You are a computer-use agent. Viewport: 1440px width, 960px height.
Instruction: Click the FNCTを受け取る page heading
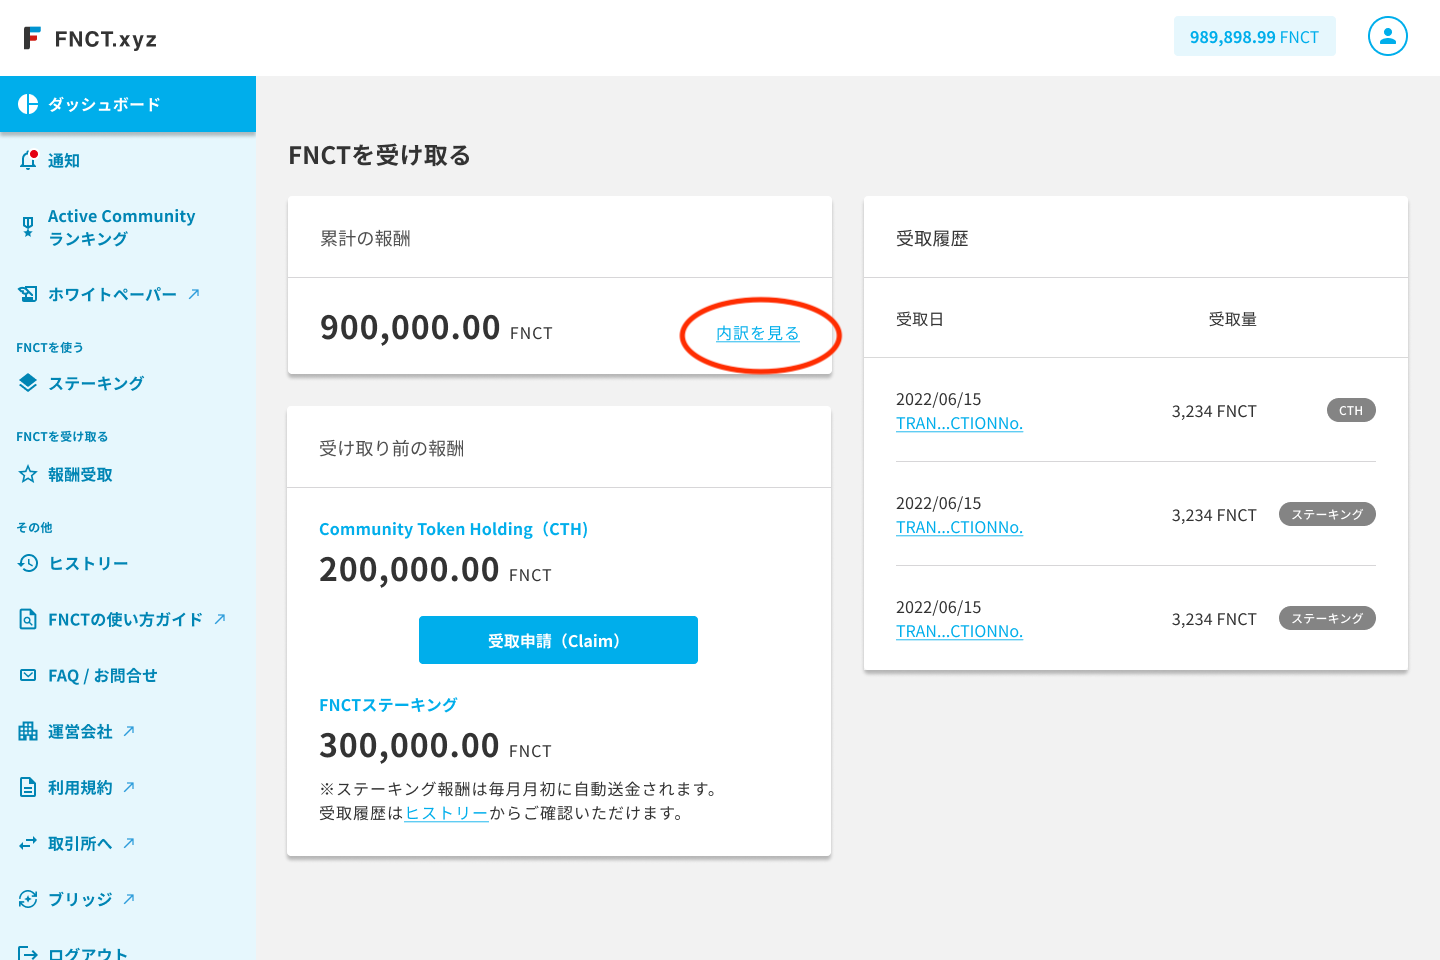pos(379,155)
